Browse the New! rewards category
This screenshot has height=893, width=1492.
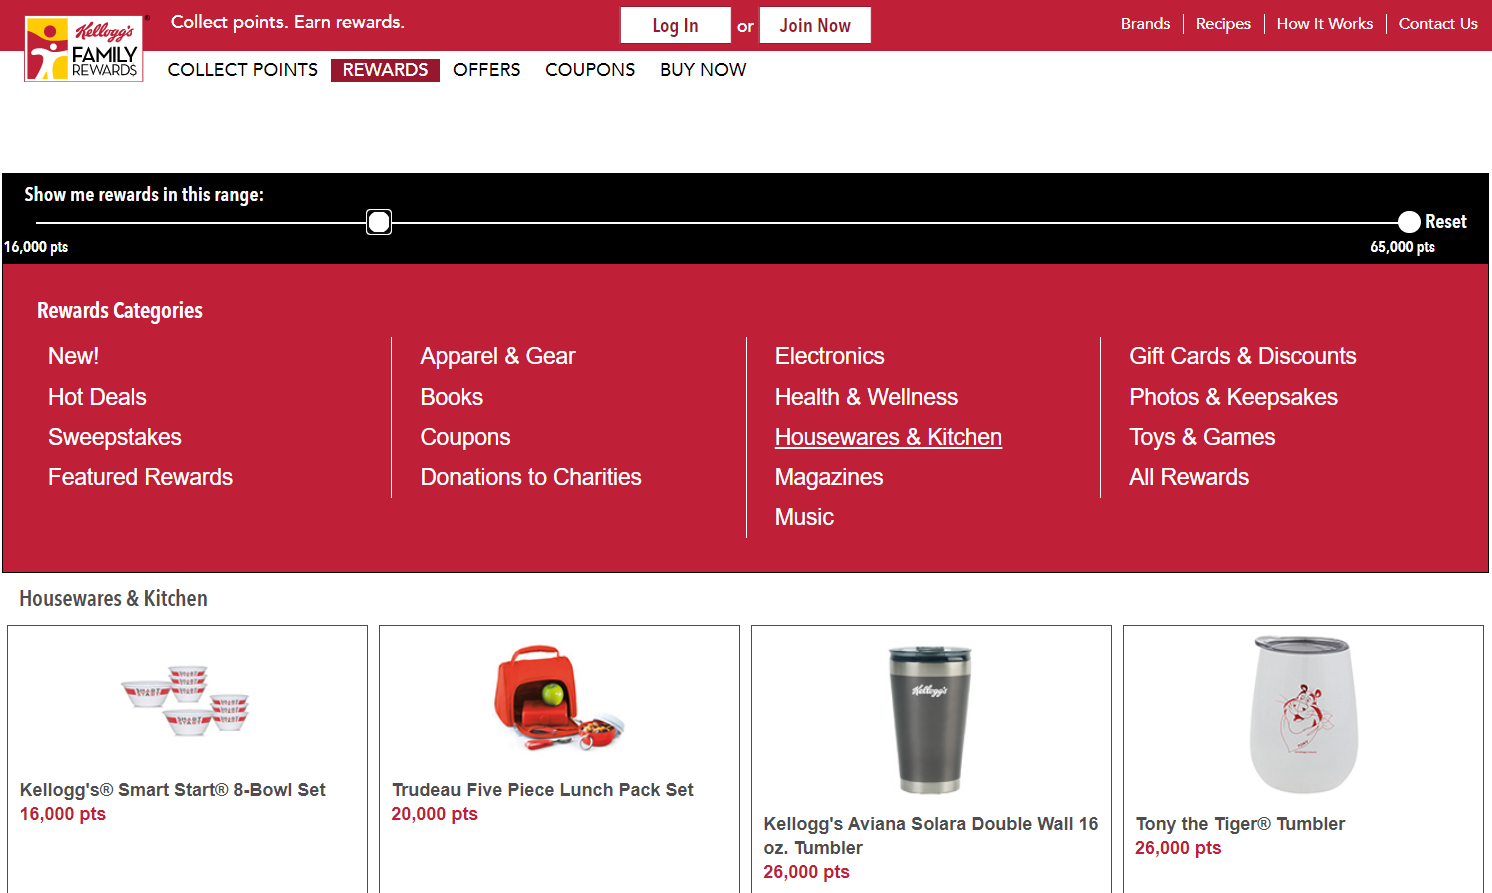point(73,356)
